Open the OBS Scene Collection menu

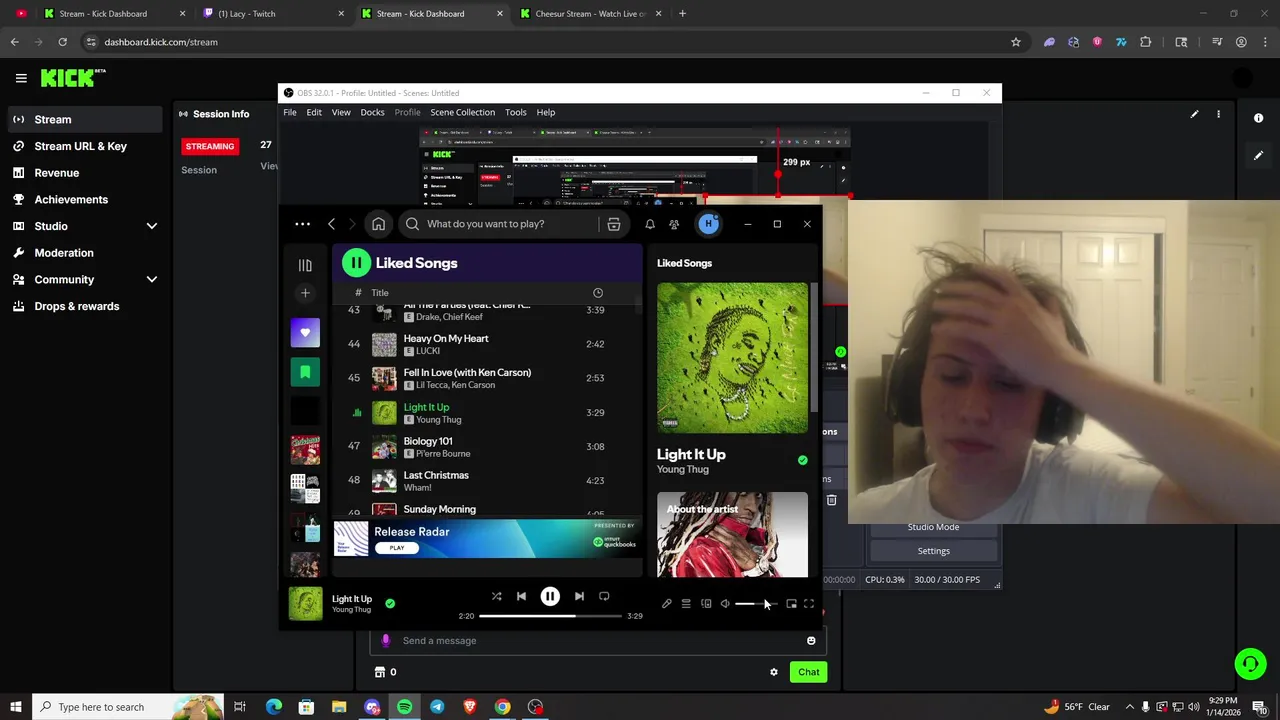(462, 112)
